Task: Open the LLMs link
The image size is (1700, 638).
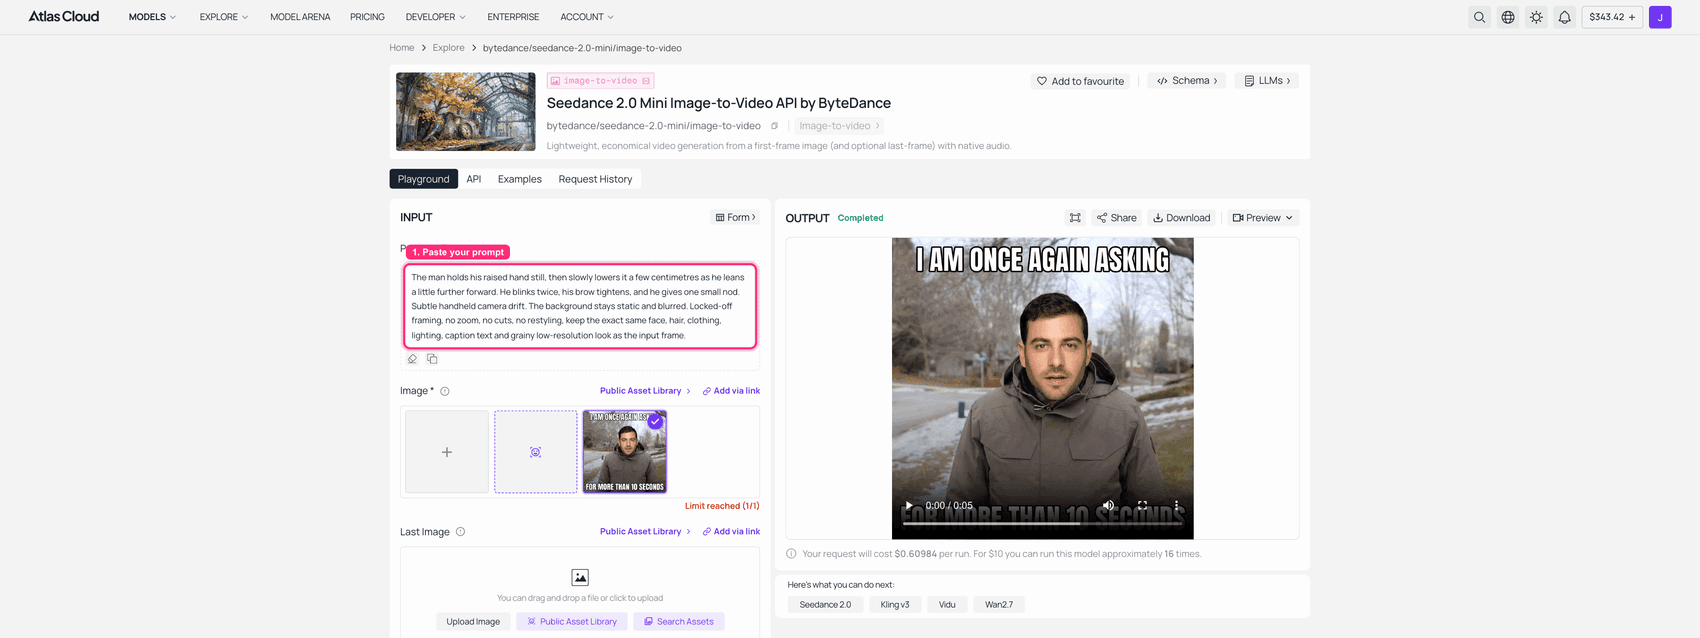Action: tap(1267, 81)
